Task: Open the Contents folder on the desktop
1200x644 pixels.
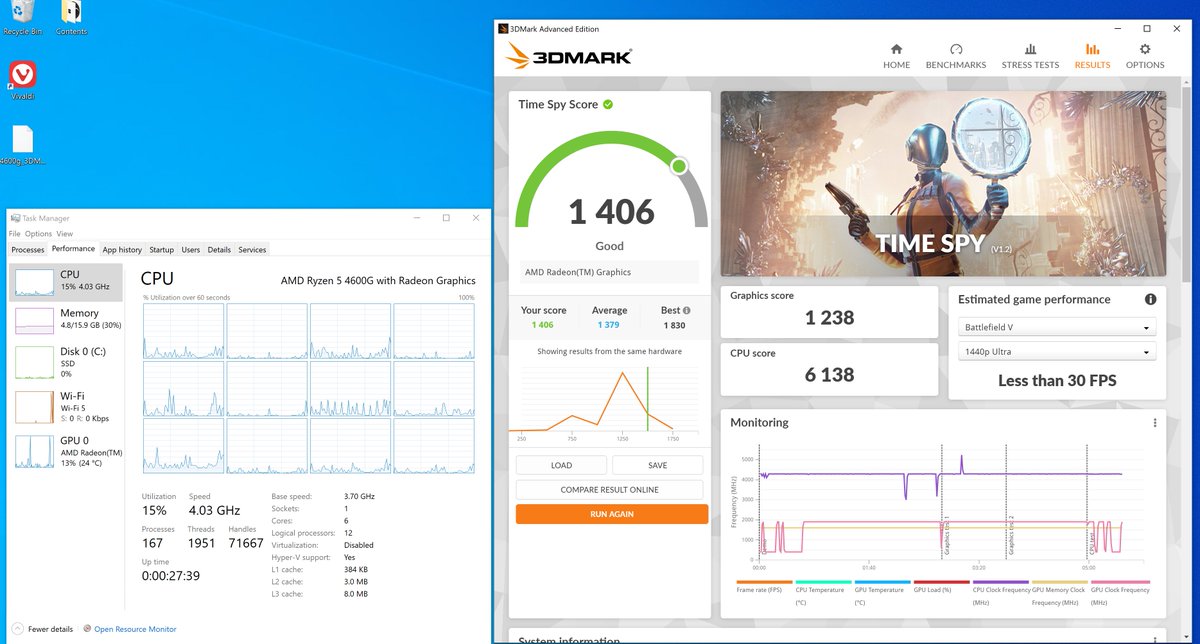Action: pos(71,18)
